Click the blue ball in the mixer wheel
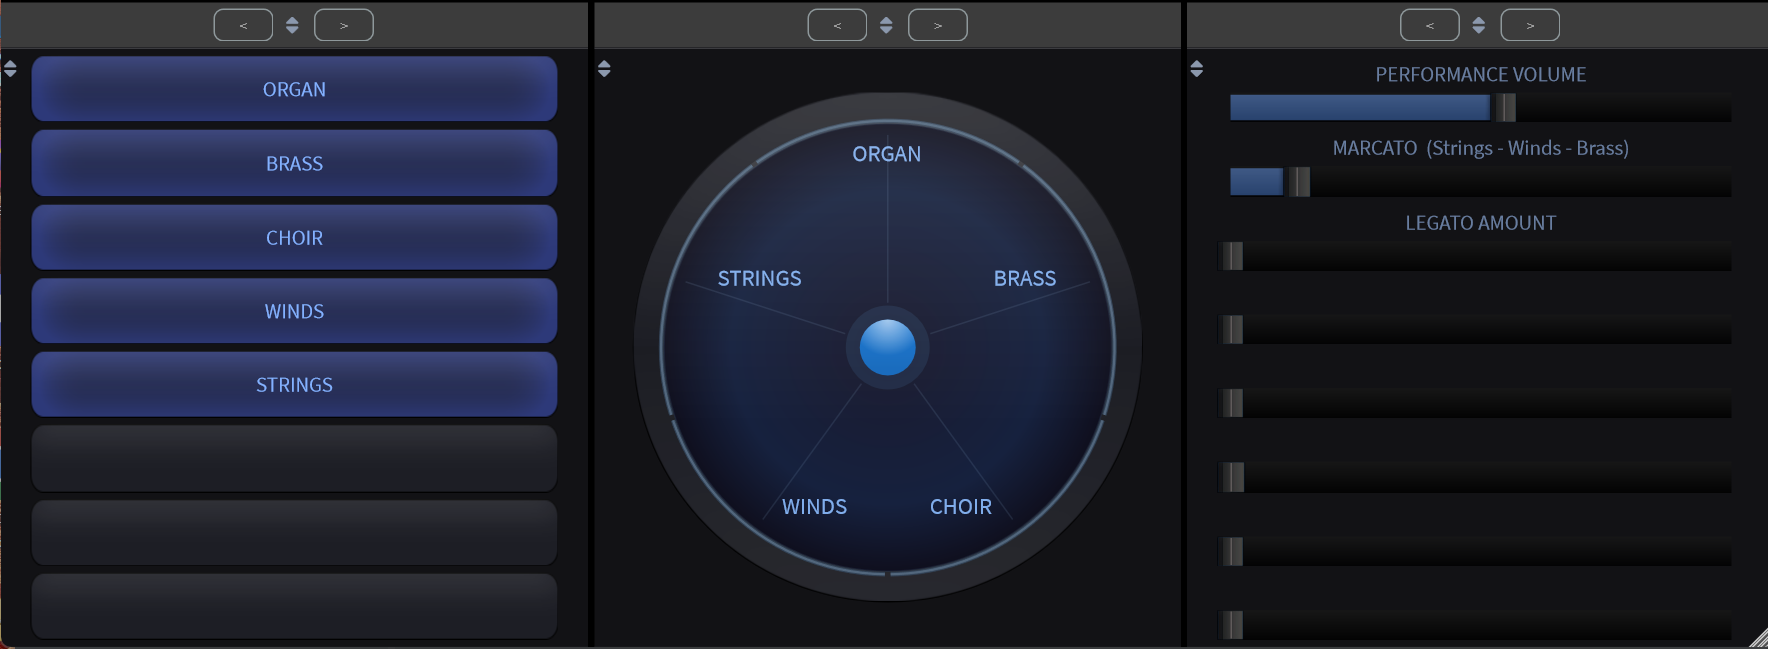The width and height of the screenshot is (1768, 649). [887, 347]
